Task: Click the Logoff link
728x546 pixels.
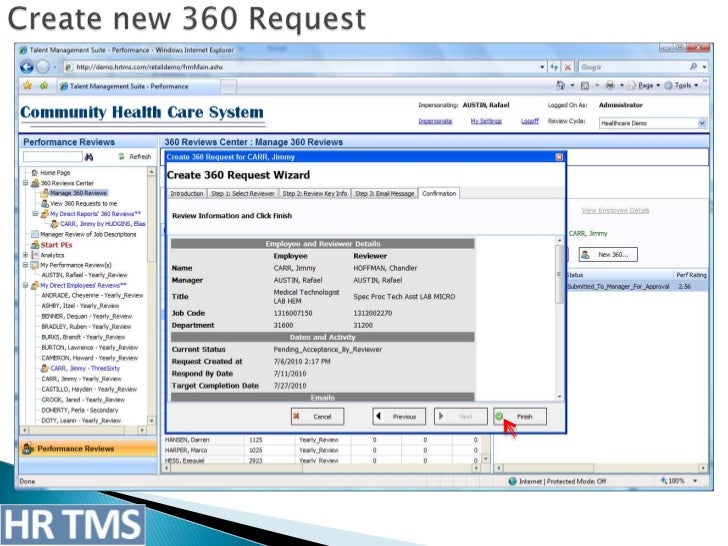Action: pyautogui.click(x=529, y=121)
